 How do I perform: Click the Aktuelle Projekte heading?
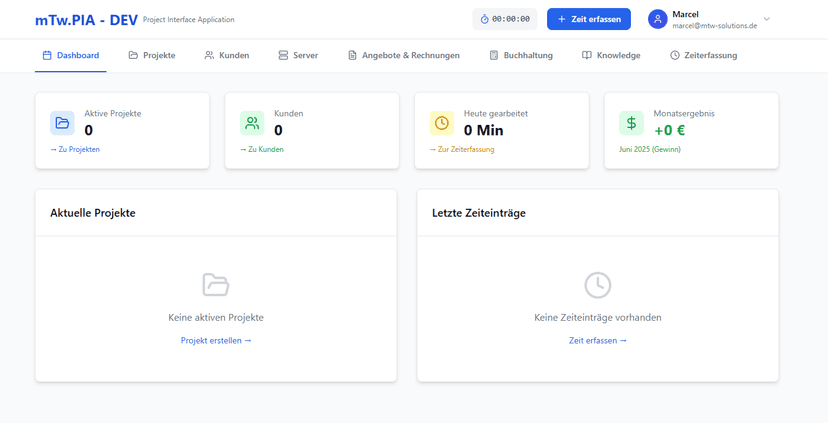click(x=93, y=213)
